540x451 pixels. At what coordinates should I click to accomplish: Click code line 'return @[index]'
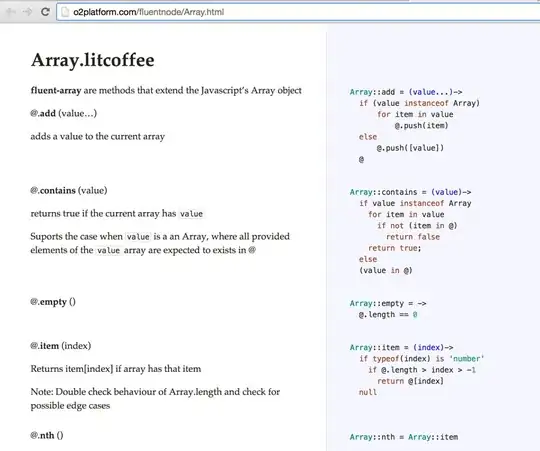pos(411,381)
